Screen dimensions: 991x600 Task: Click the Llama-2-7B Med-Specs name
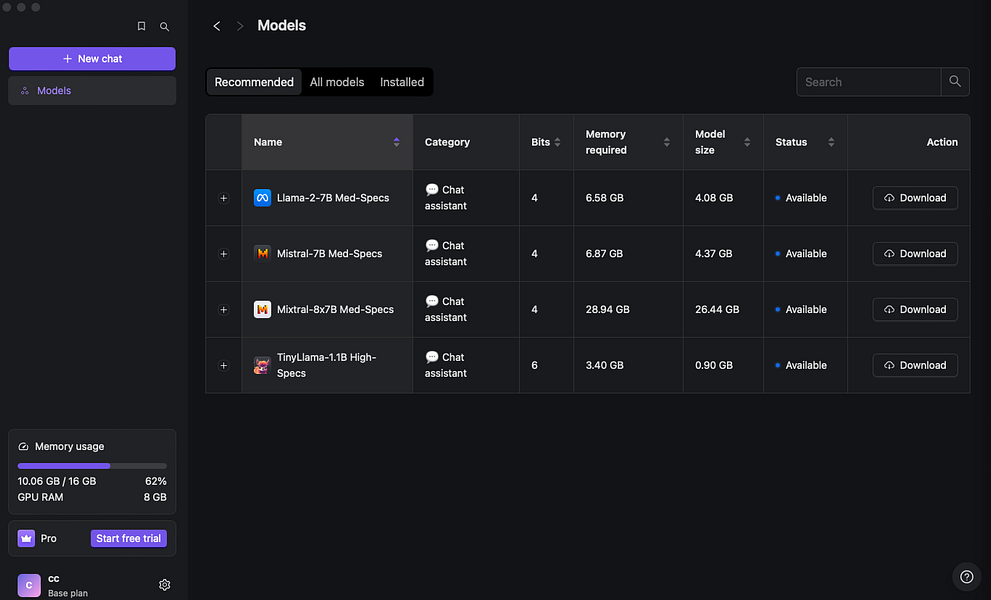[333, 198]
